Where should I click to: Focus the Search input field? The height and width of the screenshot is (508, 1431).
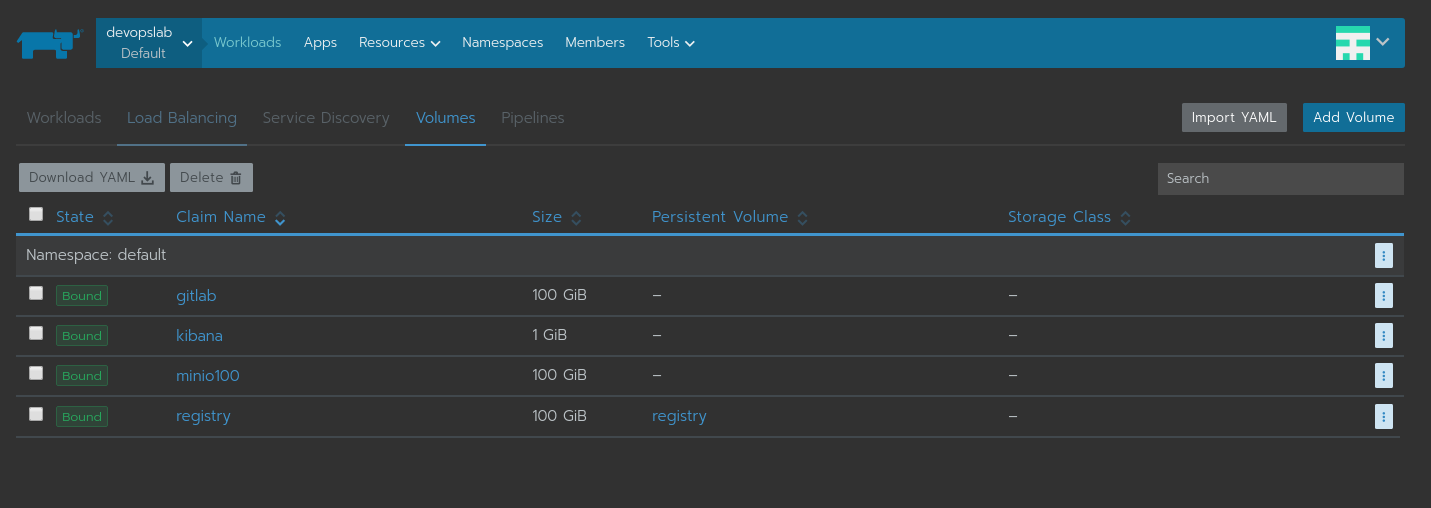pyautogui.click(x=1281, y=179)
